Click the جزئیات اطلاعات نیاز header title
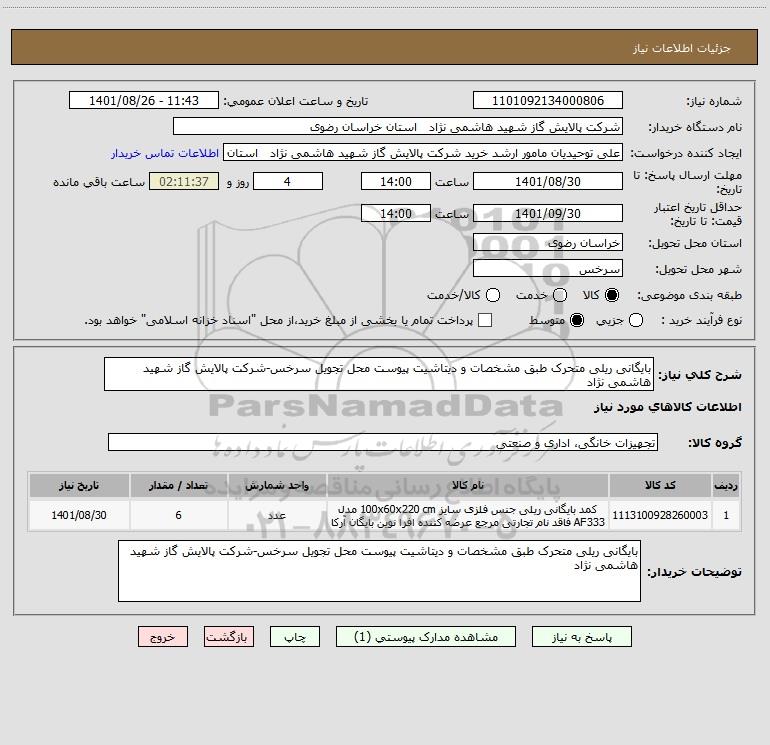Viewport: 770px width, 745px height. 682,48
